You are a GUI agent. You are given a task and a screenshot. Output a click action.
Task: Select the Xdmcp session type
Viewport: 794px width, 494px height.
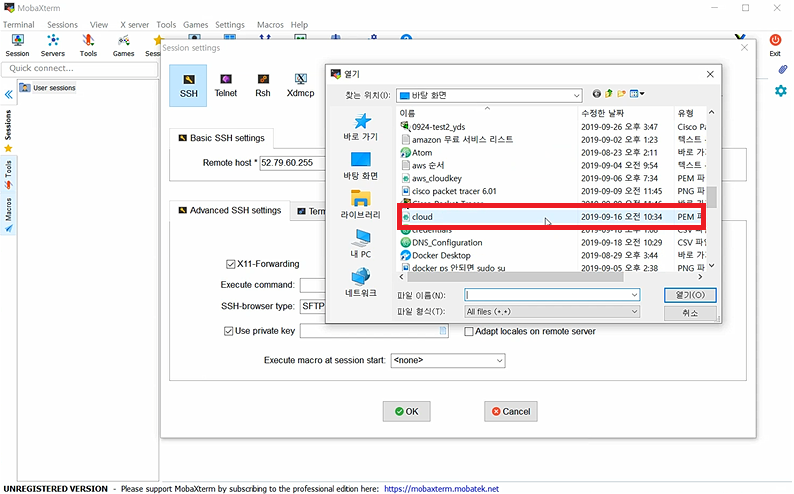[300, 85]
